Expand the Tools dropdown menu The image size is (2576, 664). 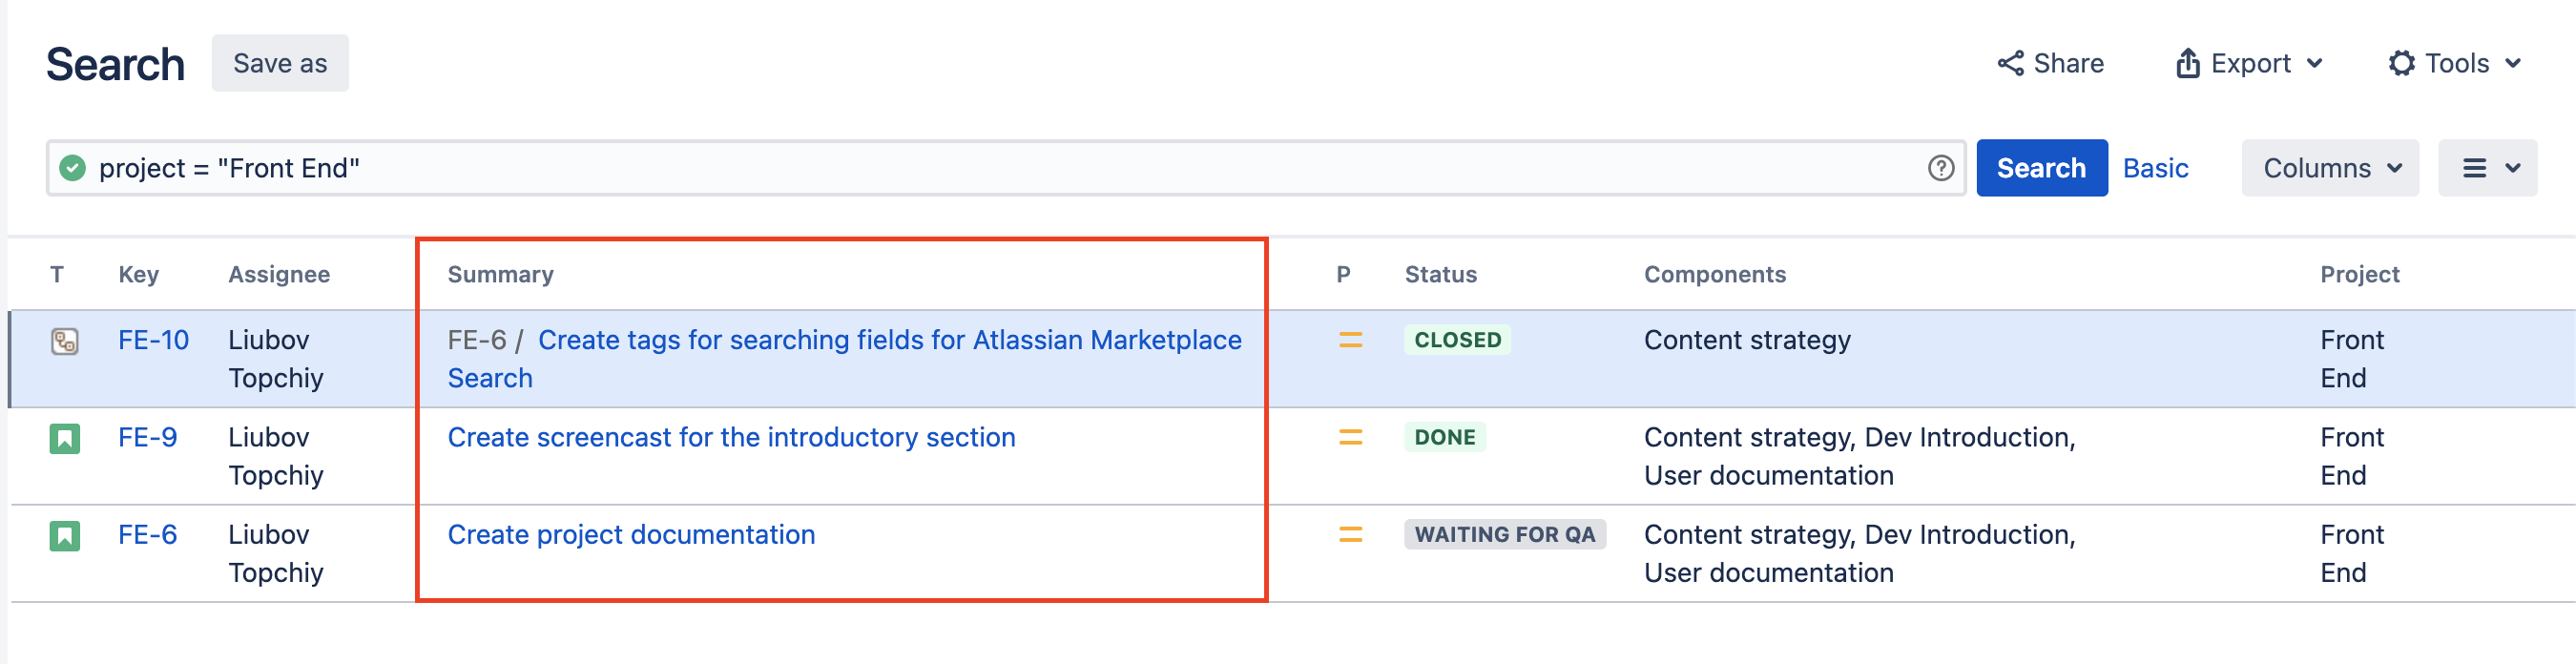click(2455, 64)
